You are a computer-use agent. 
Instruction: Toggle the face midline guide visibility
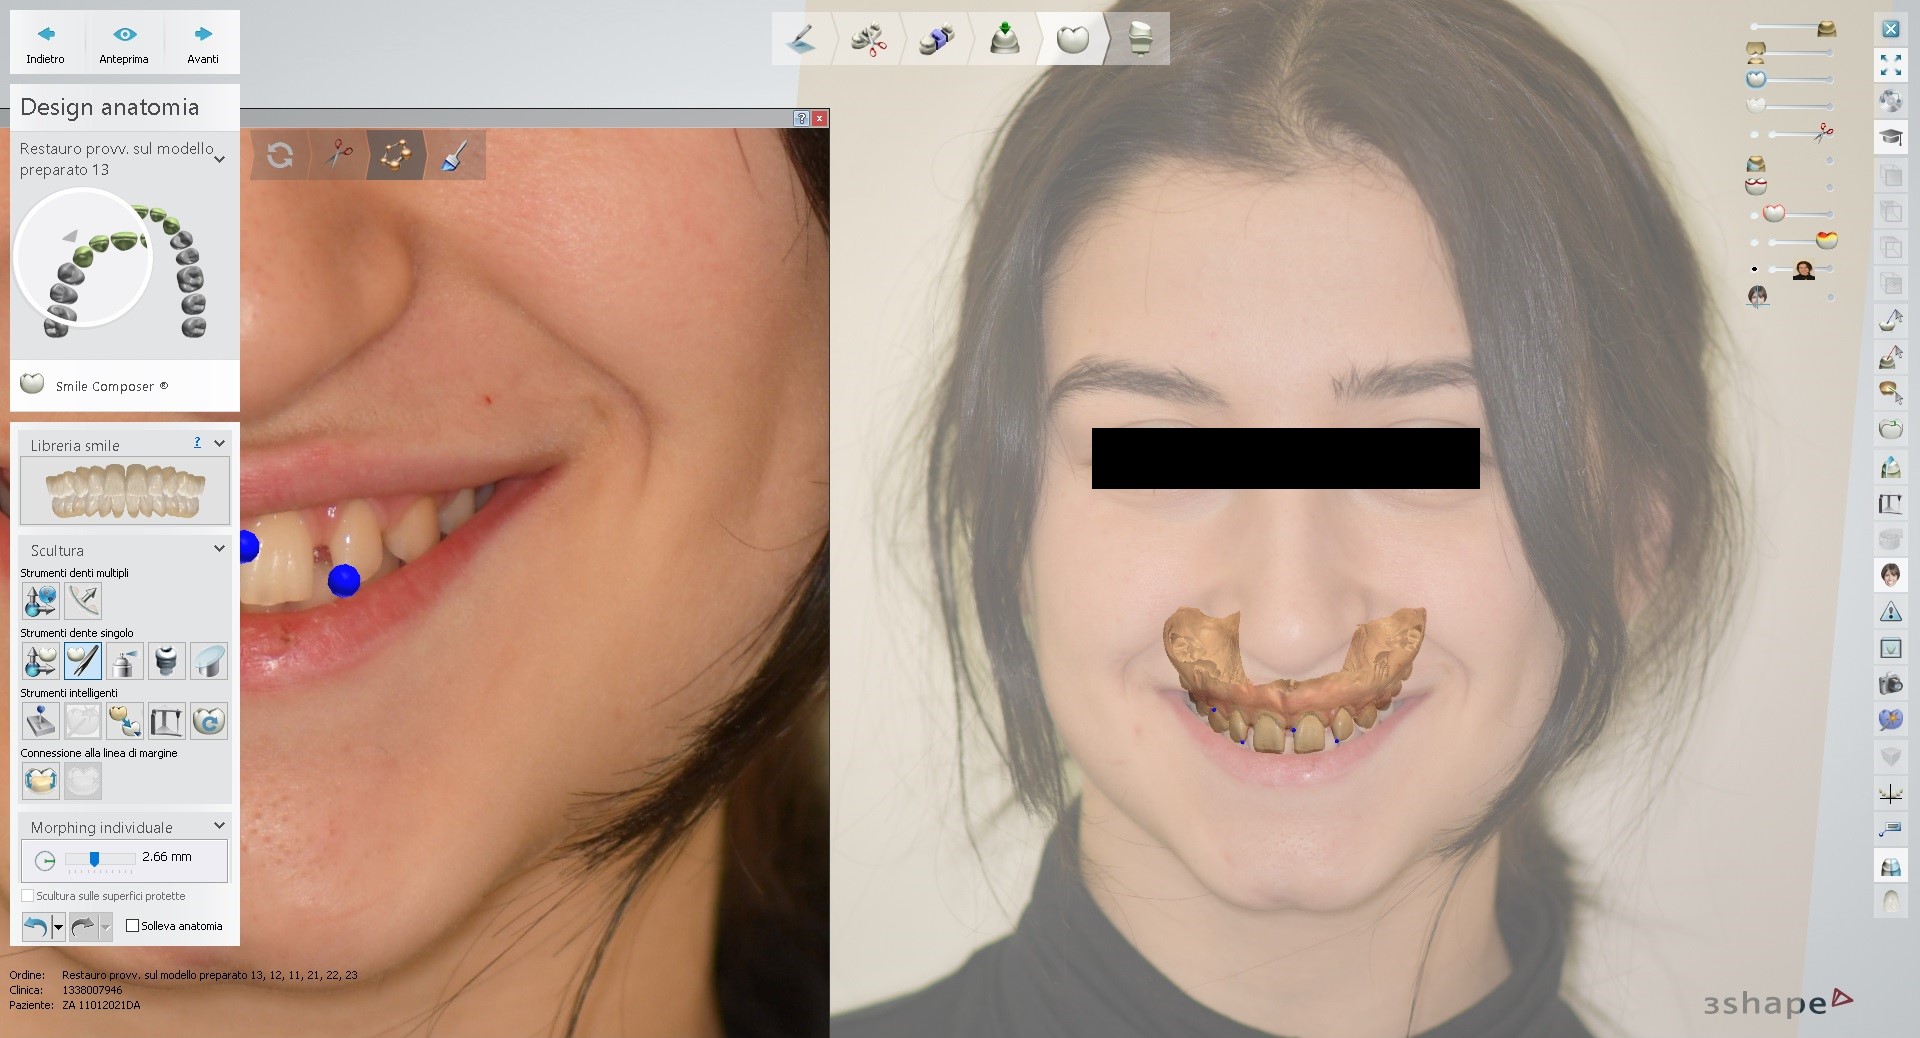point(1757,296)
